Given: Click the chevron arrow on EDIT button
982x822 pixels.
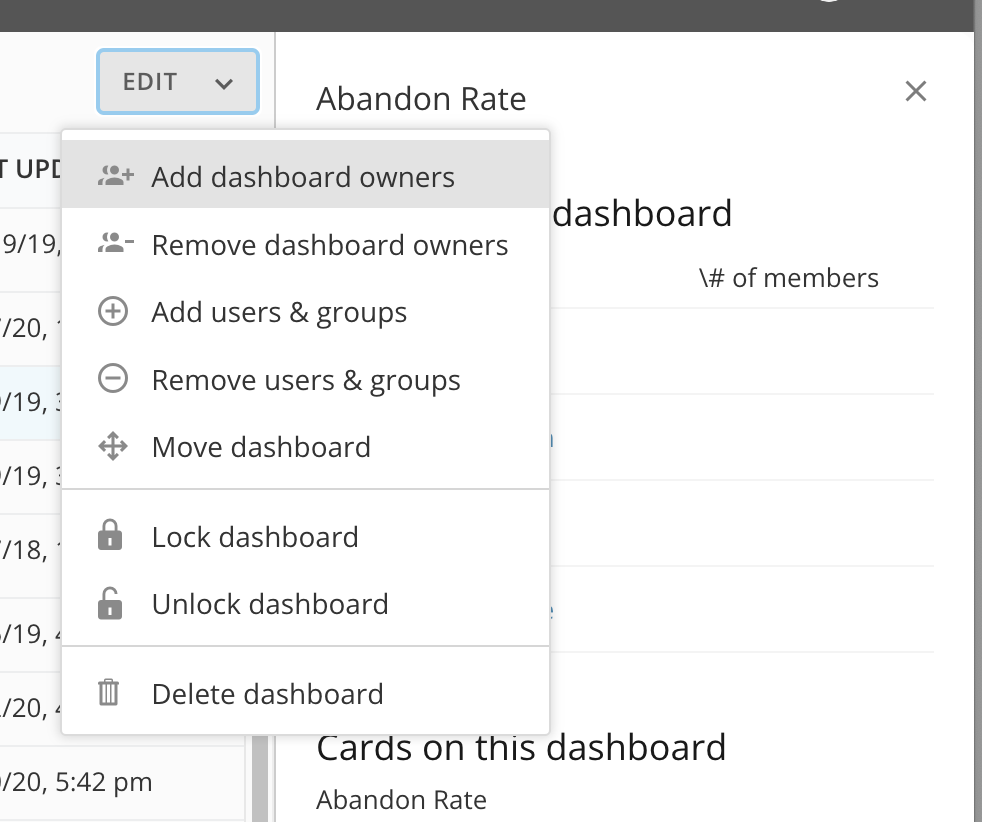Looking at the screenshot, I should point(224,83).
